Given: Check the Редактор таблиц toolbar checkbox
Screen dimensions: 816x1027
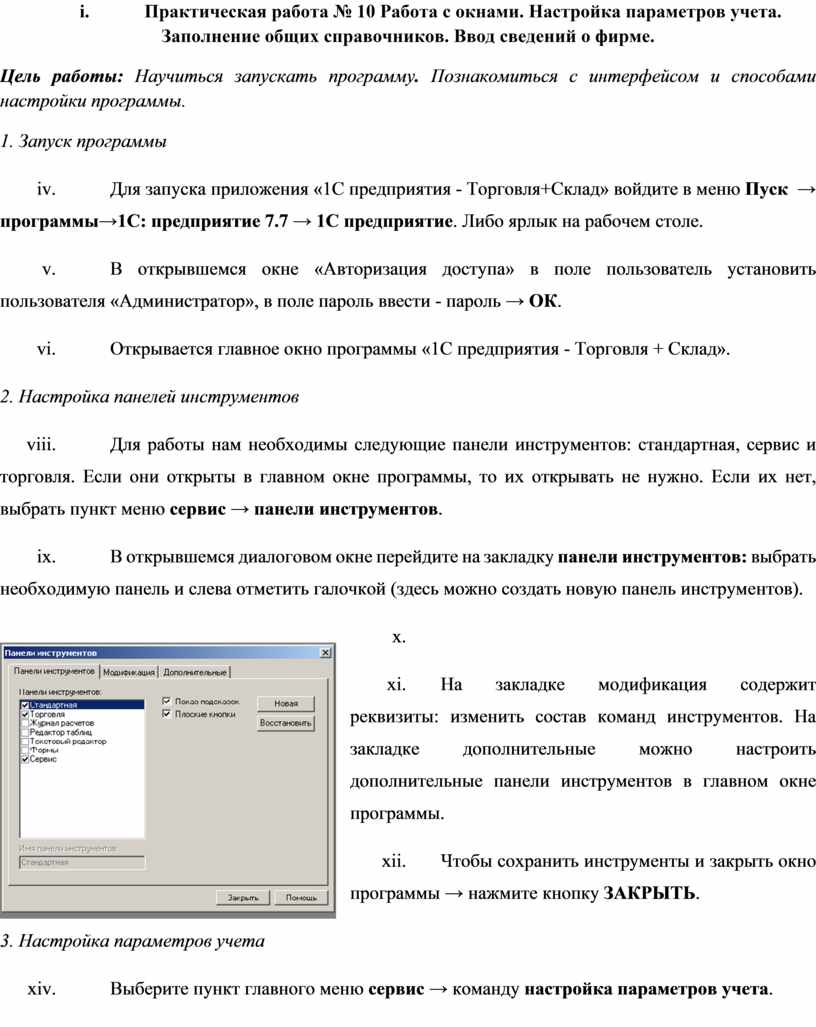Looking at the screenshot, I should click(x=25, y=732).
